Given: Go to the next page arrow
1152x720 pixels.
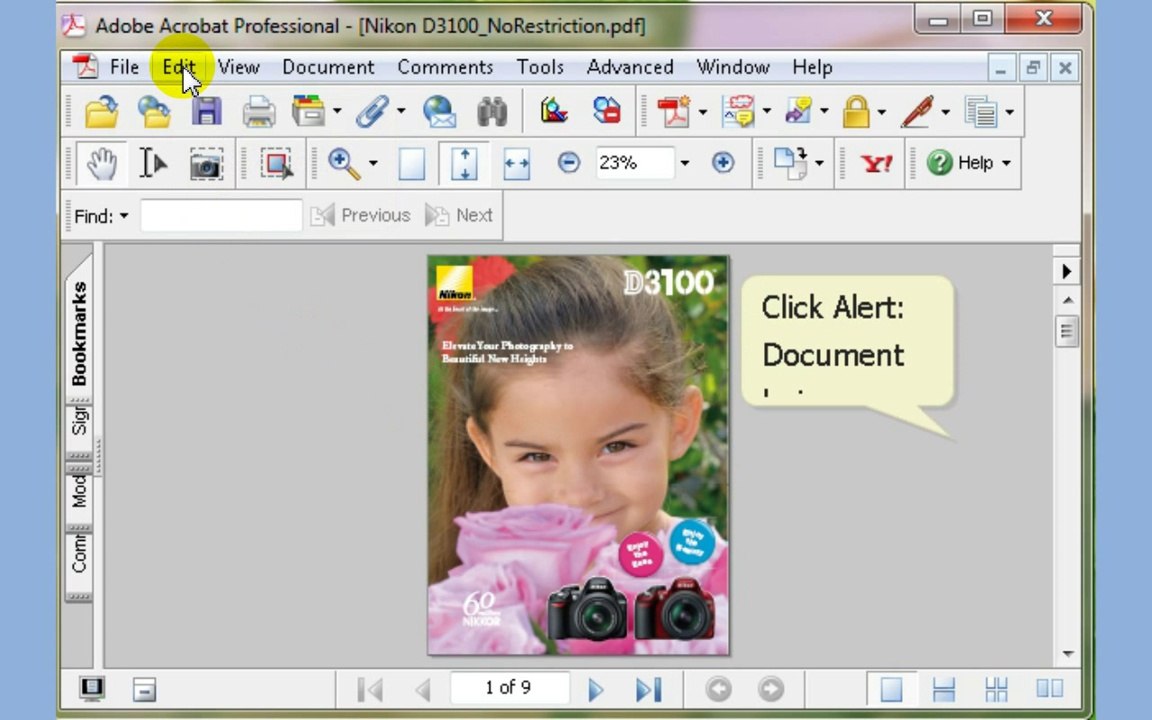Looking at the screenshot, I should click(595, 689).
